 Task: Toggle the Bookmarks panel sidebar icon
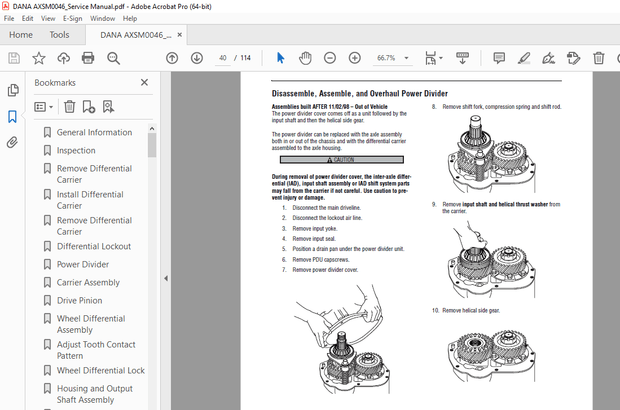coord(13,117)
